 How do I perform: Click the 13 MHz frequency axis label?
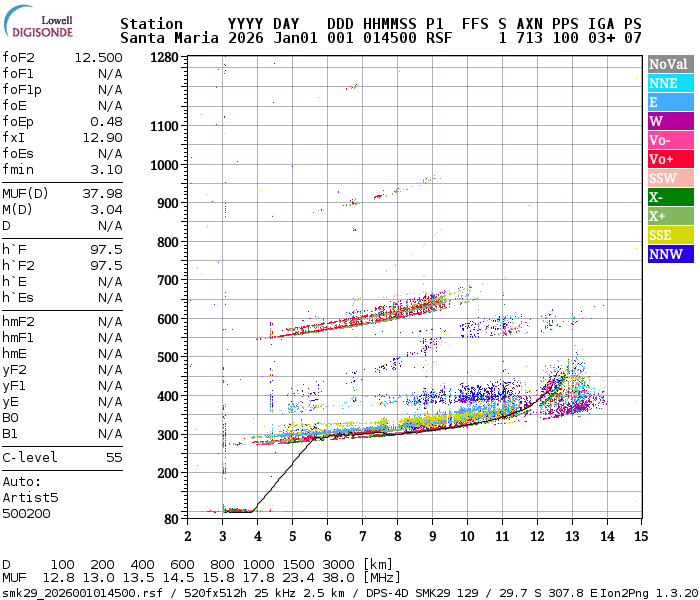click(572, 536)
